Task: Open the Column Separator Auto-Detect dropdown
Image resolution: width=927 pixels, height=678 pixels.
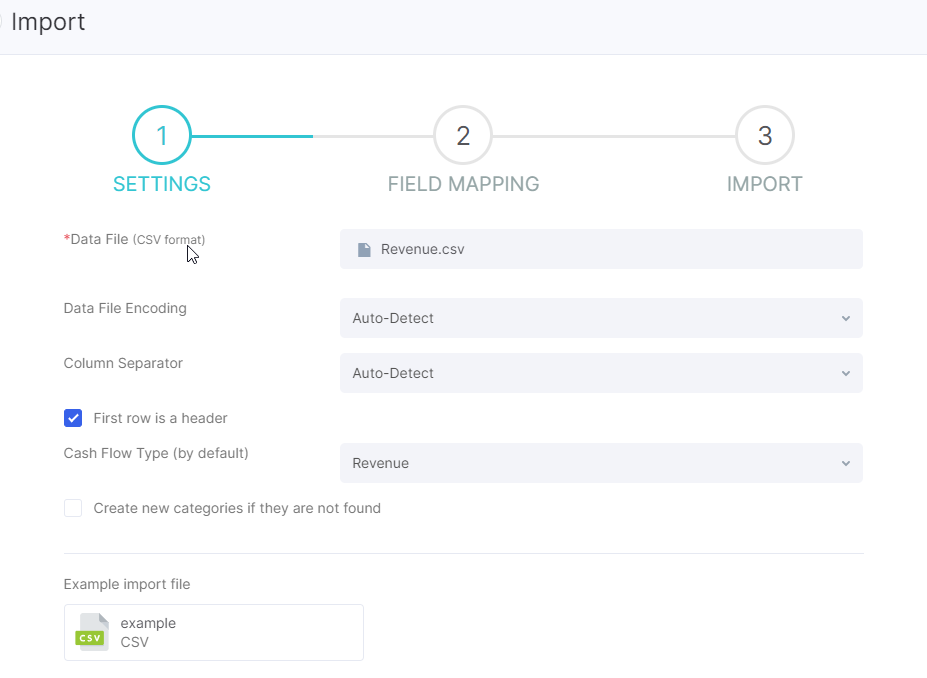Action: [601, 373]
